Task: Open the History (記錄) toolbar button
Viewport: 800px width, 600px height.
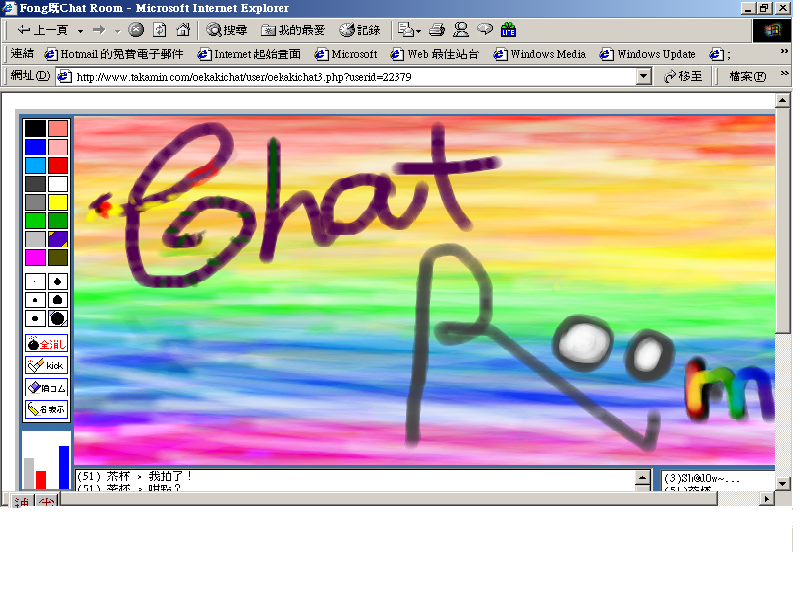Action: click(360, 30)
